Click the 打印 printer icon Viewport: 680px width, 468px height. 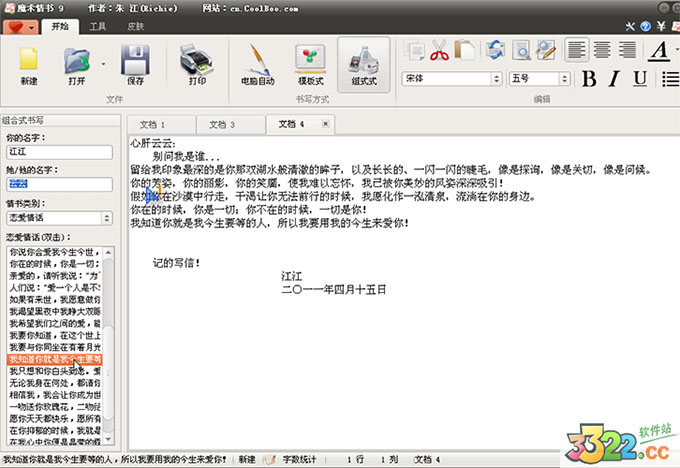[x=197, y=65]
